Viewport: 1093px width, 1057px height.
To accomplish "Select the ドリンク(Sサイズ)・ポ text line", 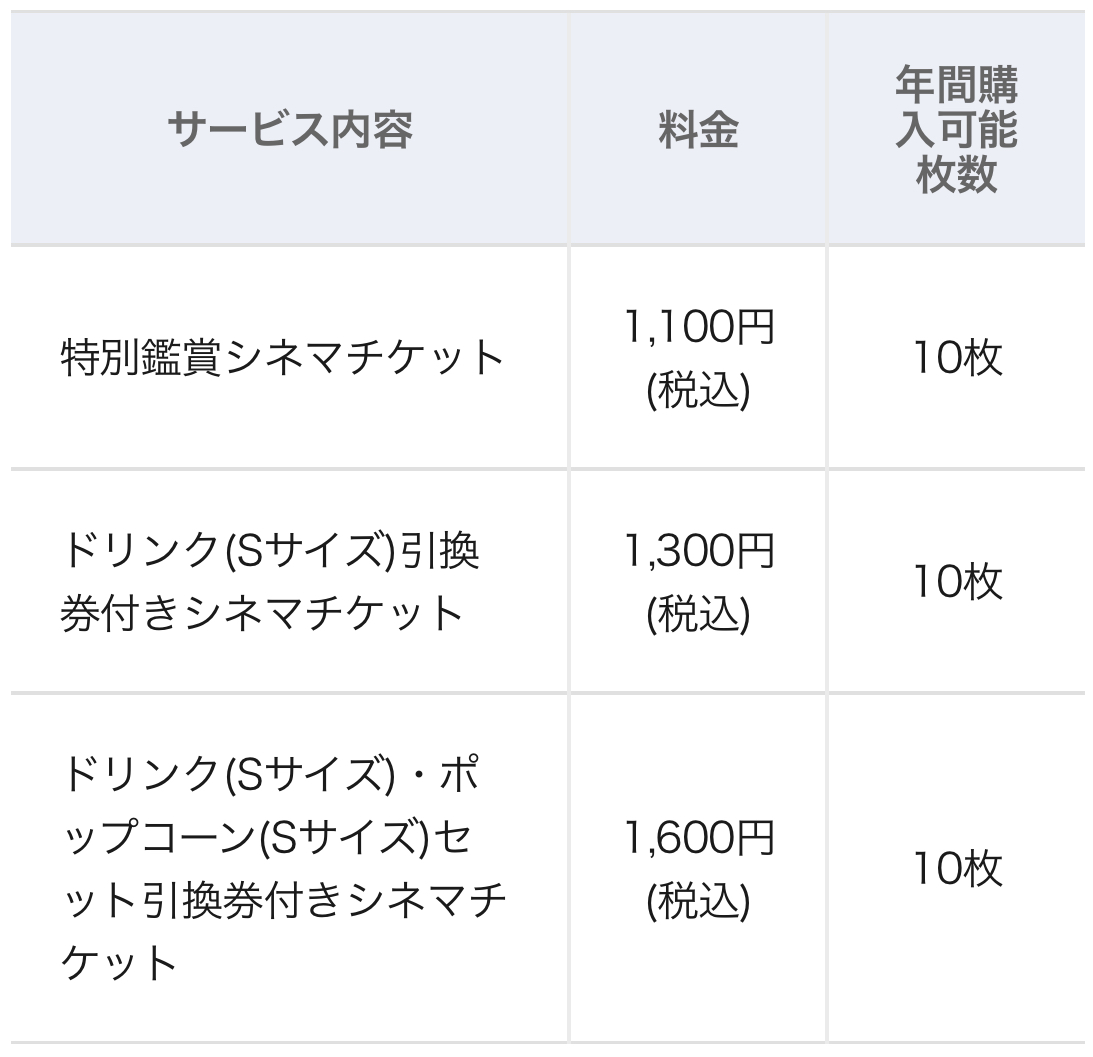I will pyautogui.click(x=270, y=774).
